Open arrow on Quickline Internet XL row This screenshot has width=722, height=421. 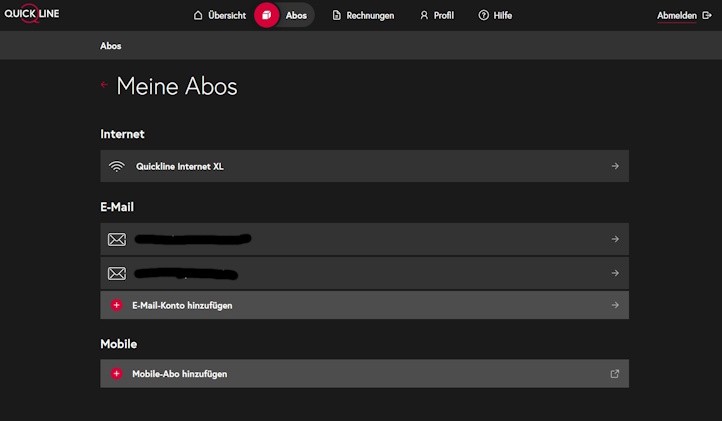pos(615,166)
